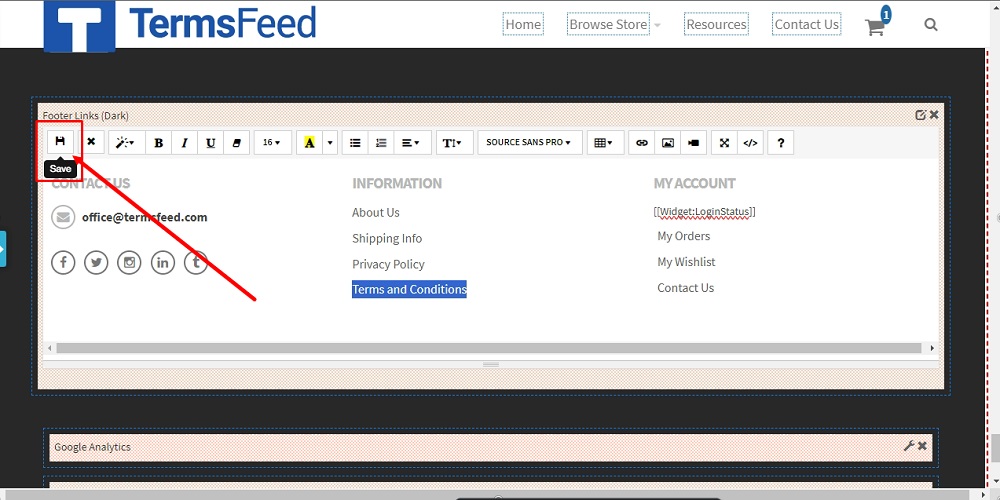Image resolution: width=1000 pixels, height=500 pixels.
Task: Open editor help with question mark
Action: (781, 142)
